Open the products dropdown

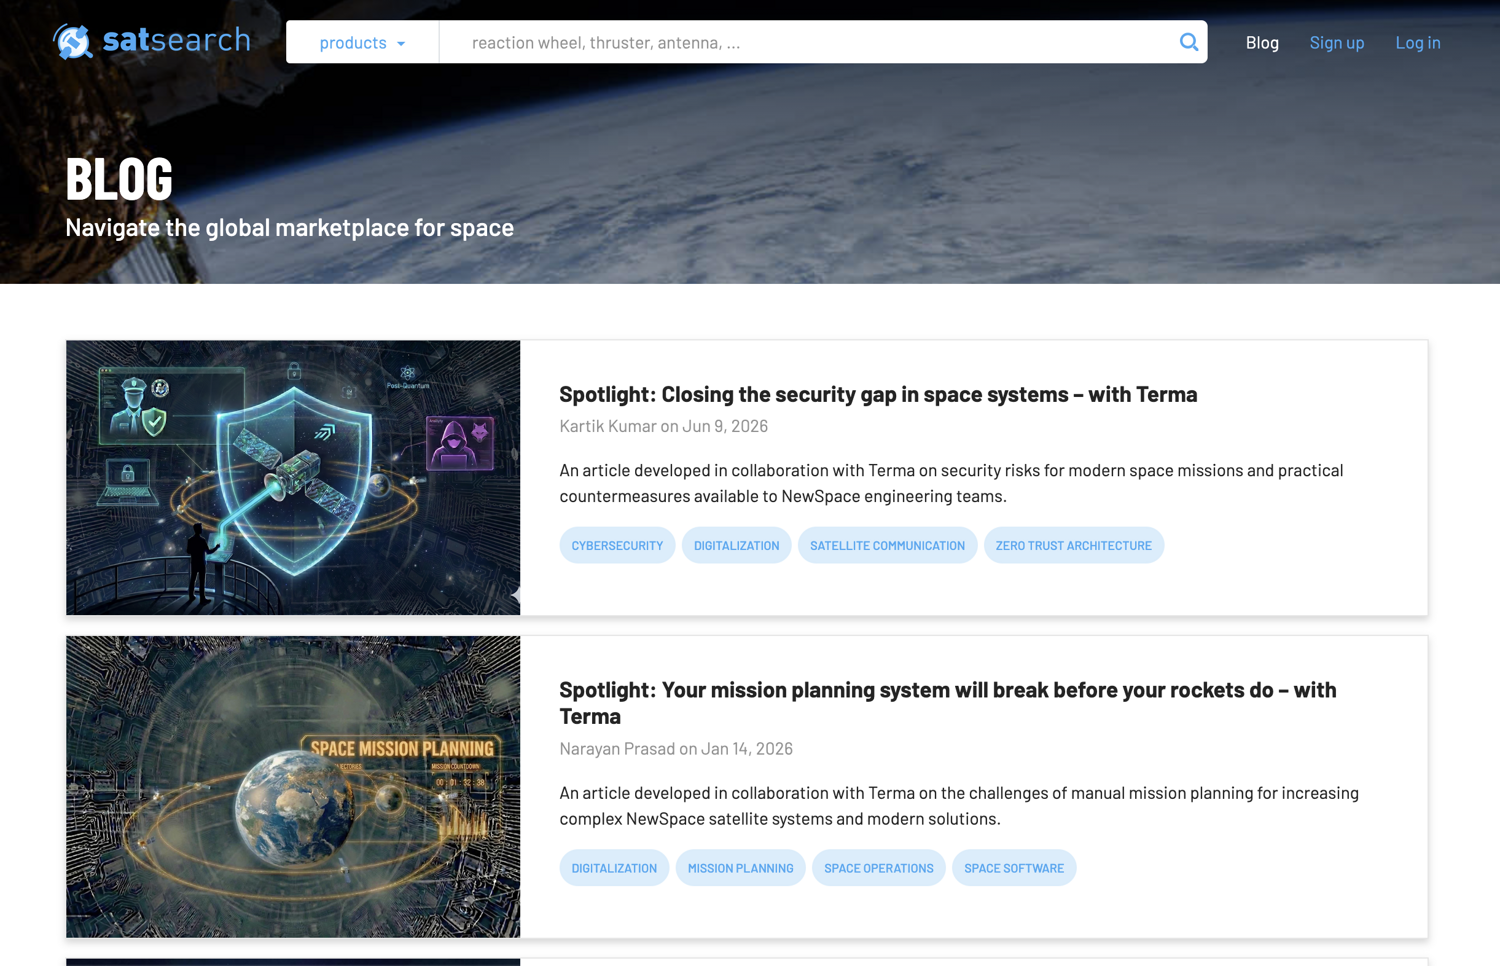(x=362, y=42)
